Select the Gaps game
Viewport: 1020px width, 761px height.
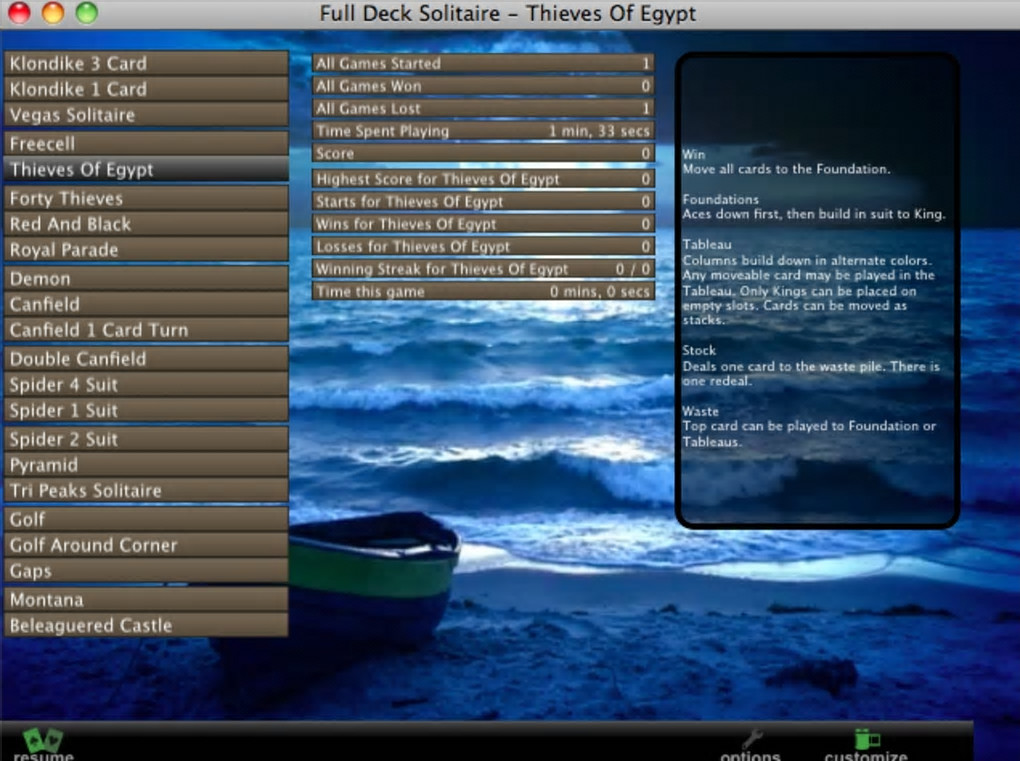tap(146, 570)
